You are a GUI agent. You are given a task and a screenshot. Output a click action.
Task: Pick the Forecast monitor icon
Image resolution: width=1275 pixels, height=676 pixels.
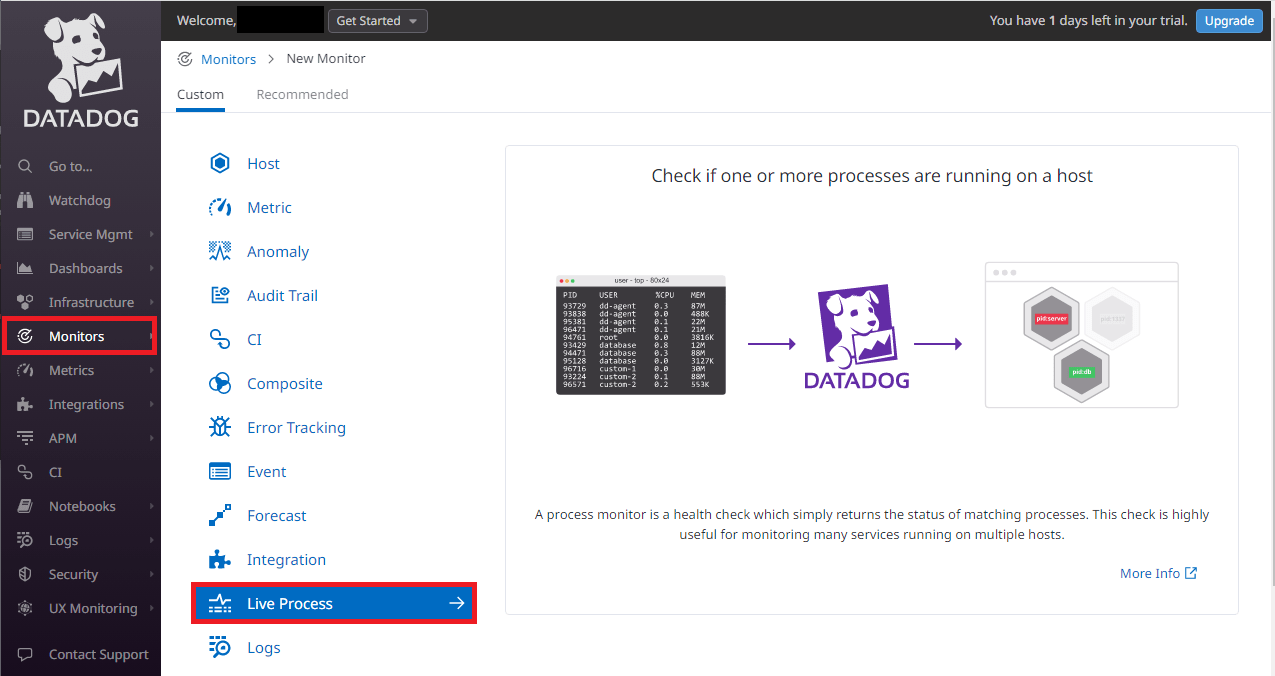[220, 516]
